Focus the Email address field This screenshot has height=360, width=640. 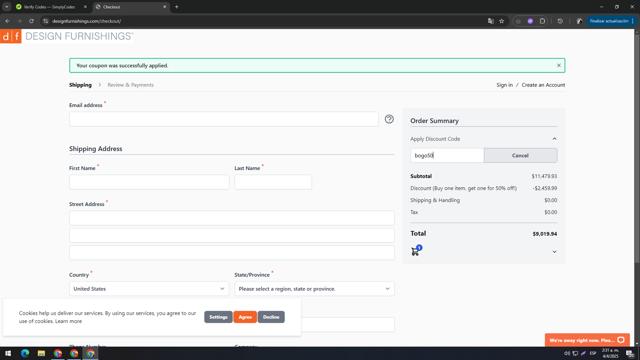pyautogui.click(x=224, y=119)
